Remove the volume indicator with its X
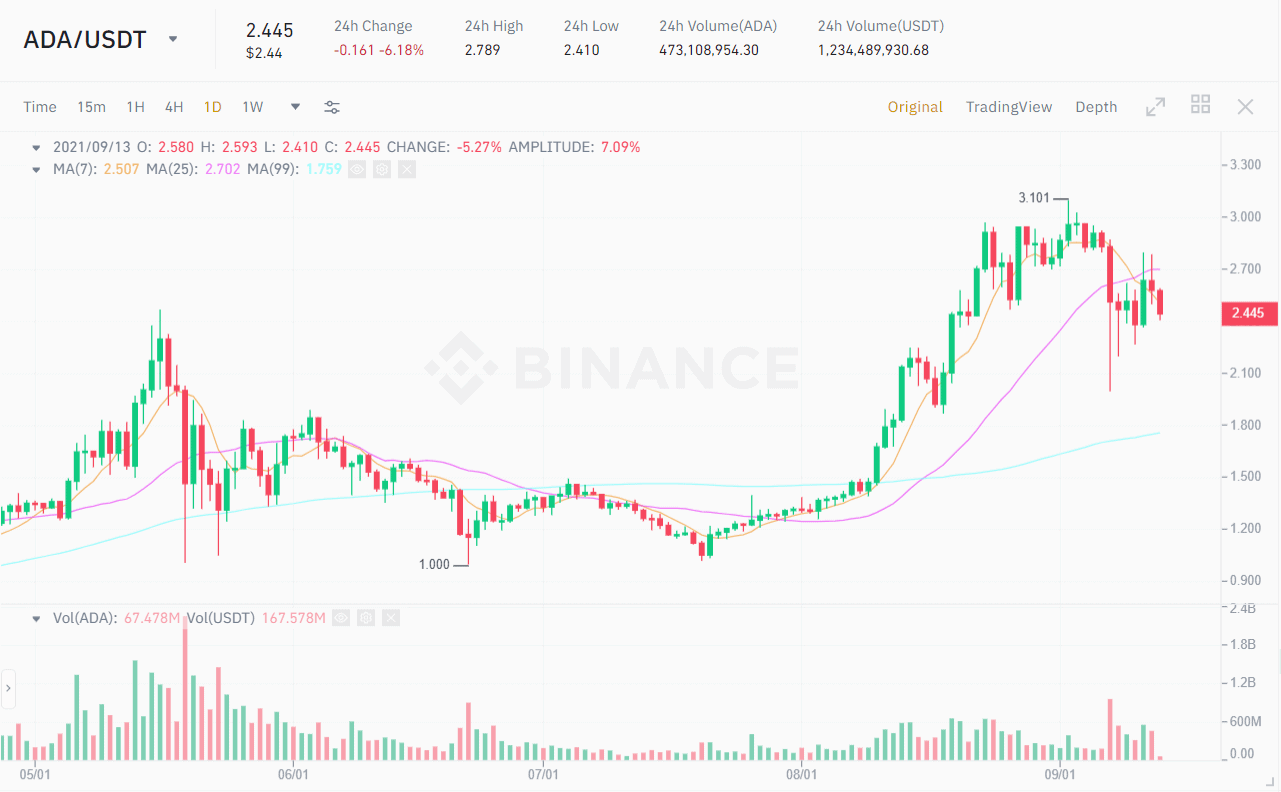Viewport: 1281px width, 792px height. tap(390, 618)
